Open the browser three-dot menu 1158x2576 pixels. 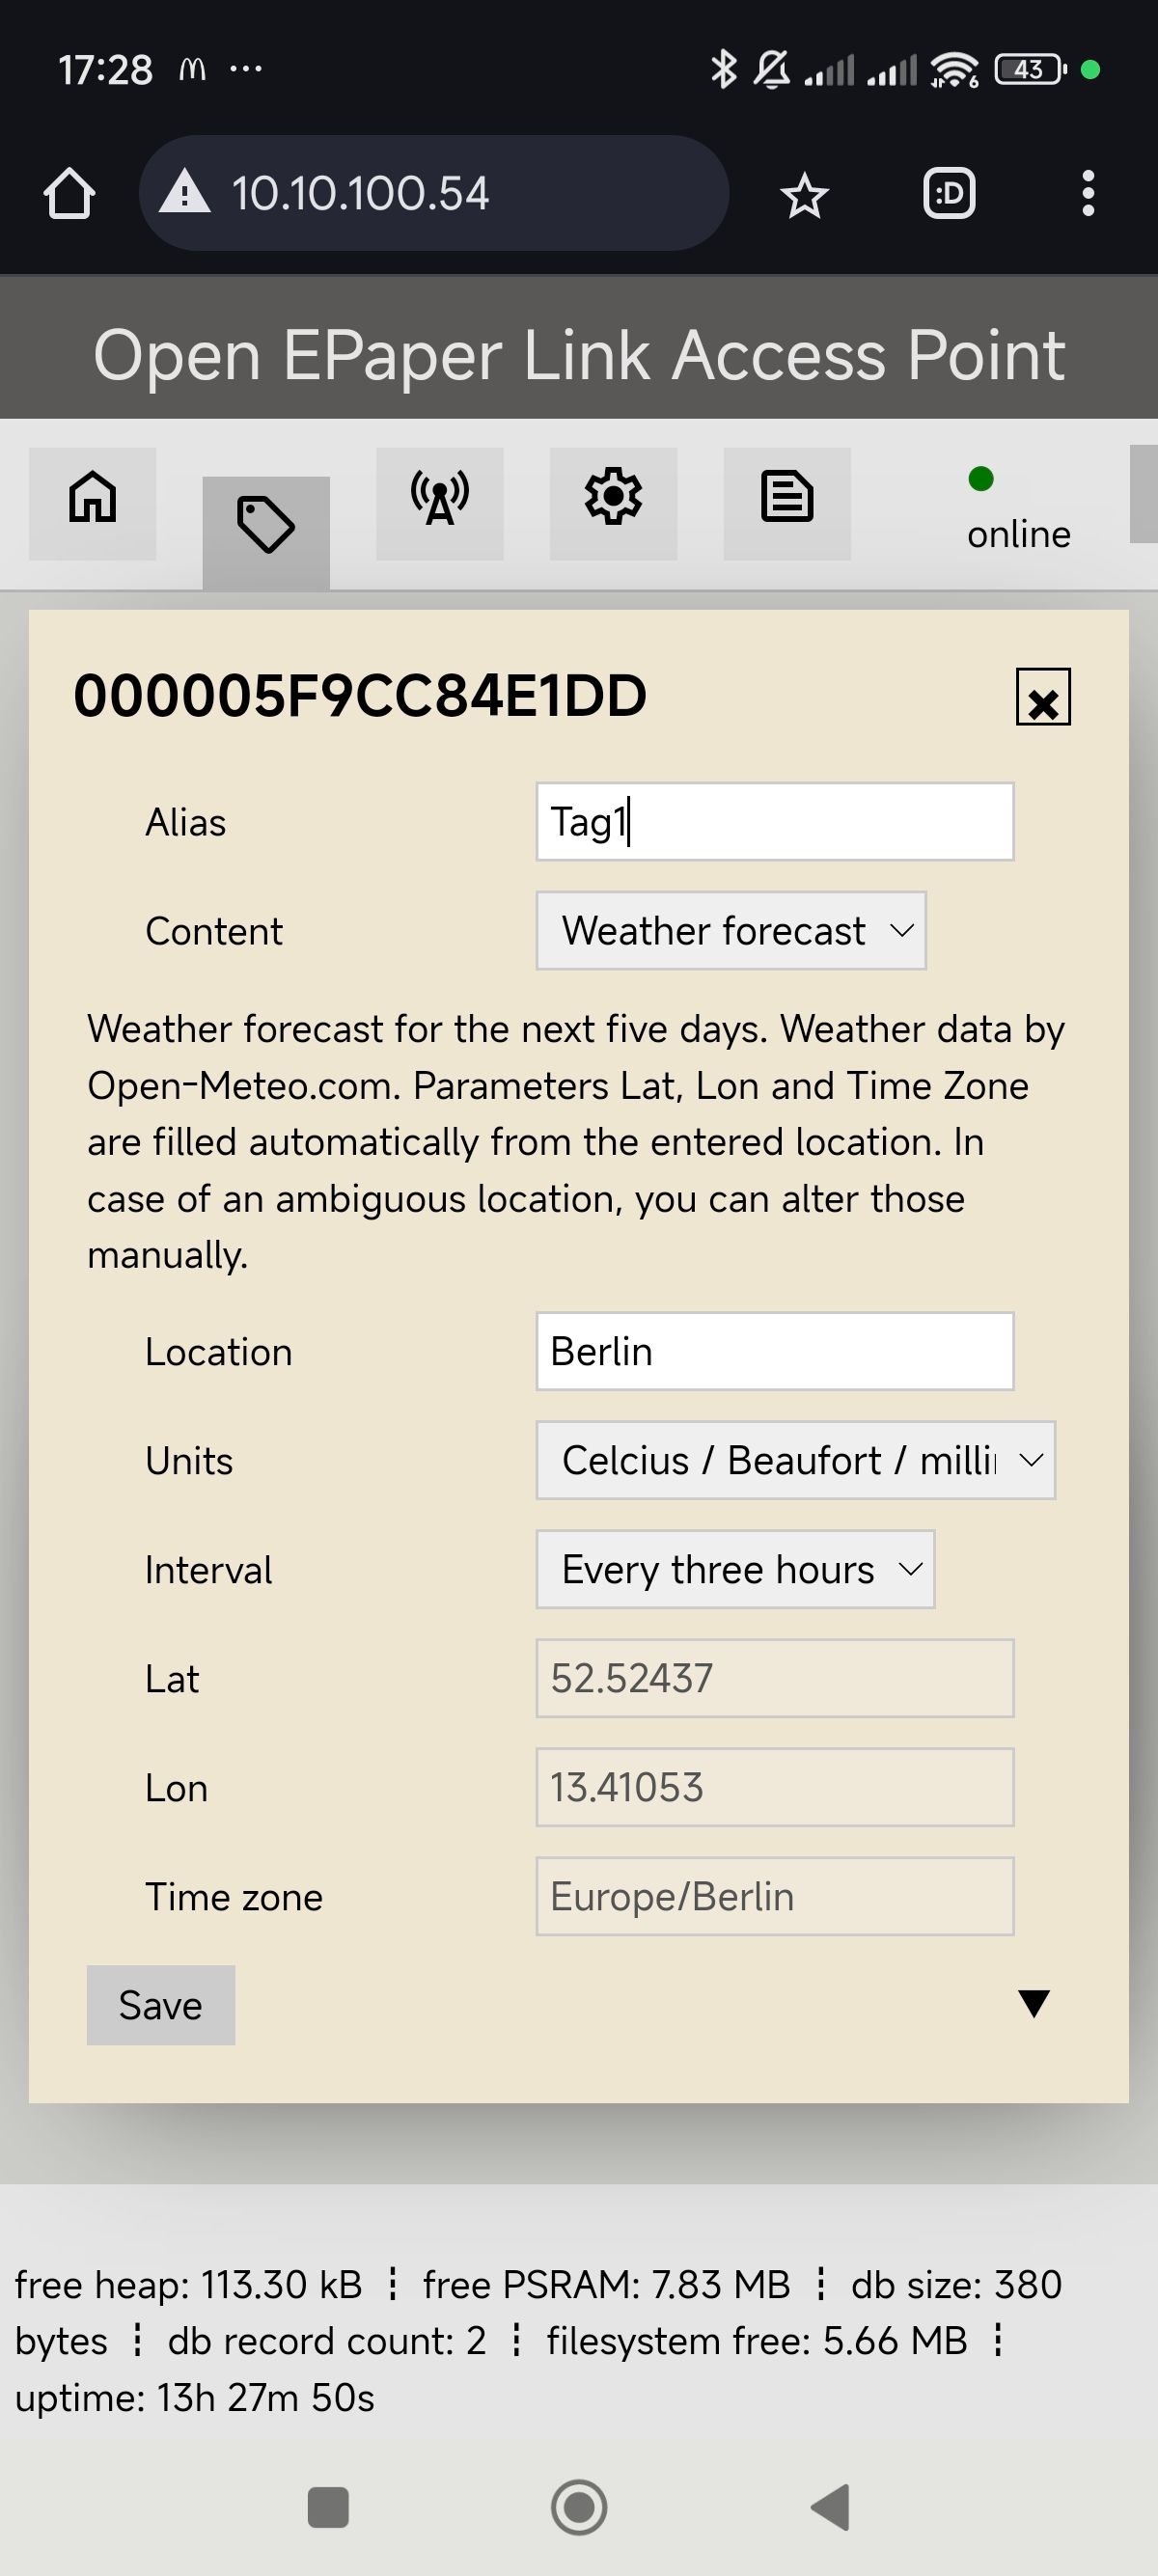1088,194
